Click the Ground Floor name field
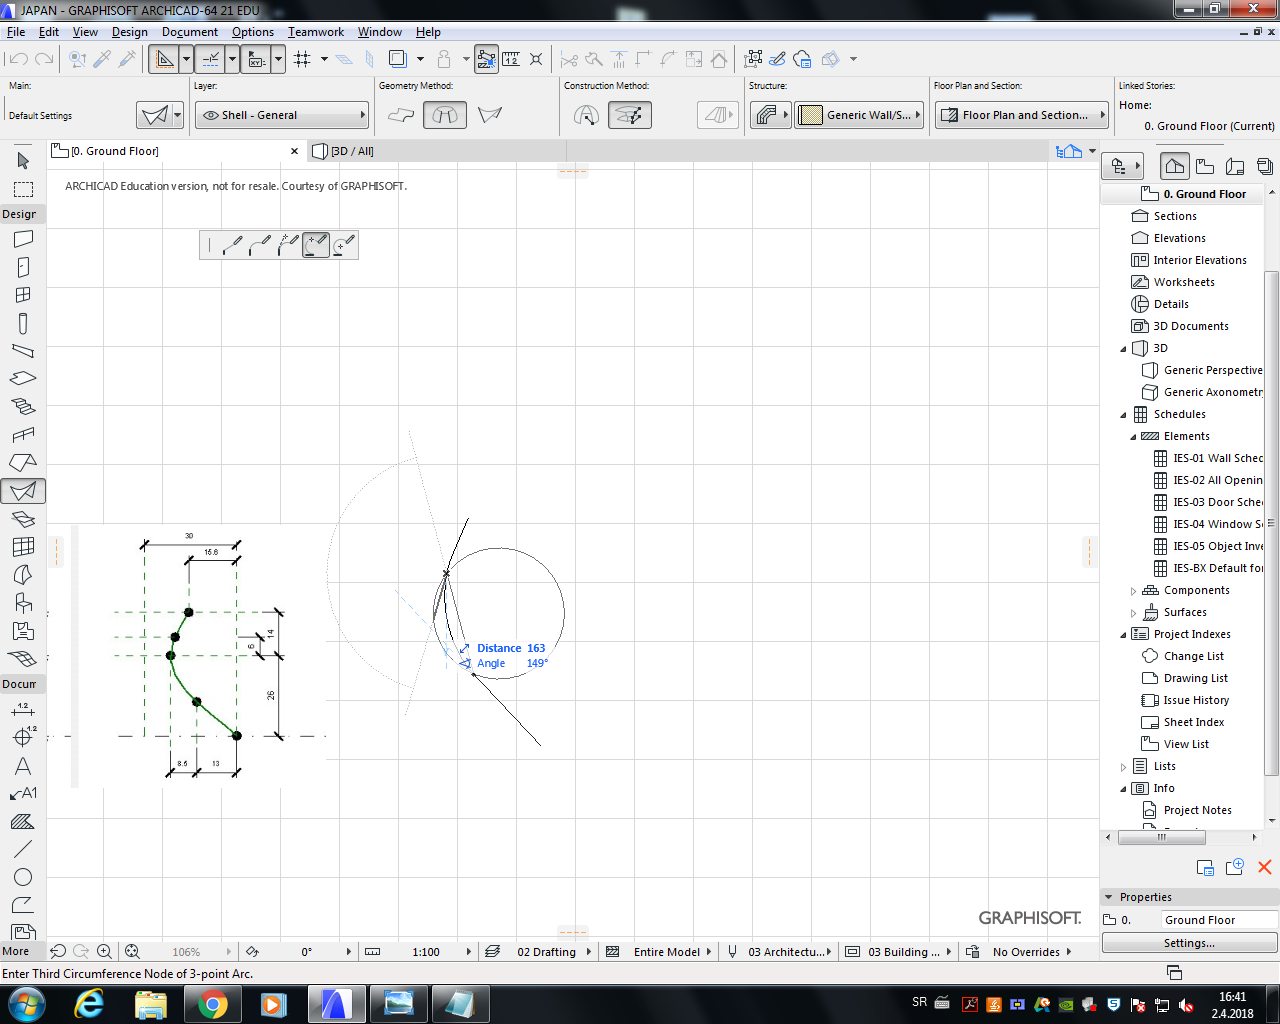This screenshot has height=1024, width=1280. (1219, 920)
